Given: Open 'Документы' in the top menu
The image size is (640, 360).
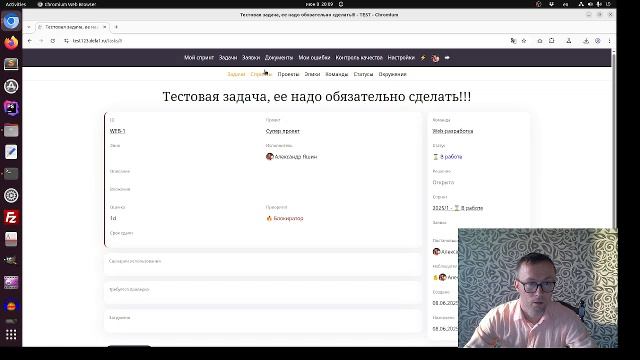Looking at the screenshot, I should (279, 58).
